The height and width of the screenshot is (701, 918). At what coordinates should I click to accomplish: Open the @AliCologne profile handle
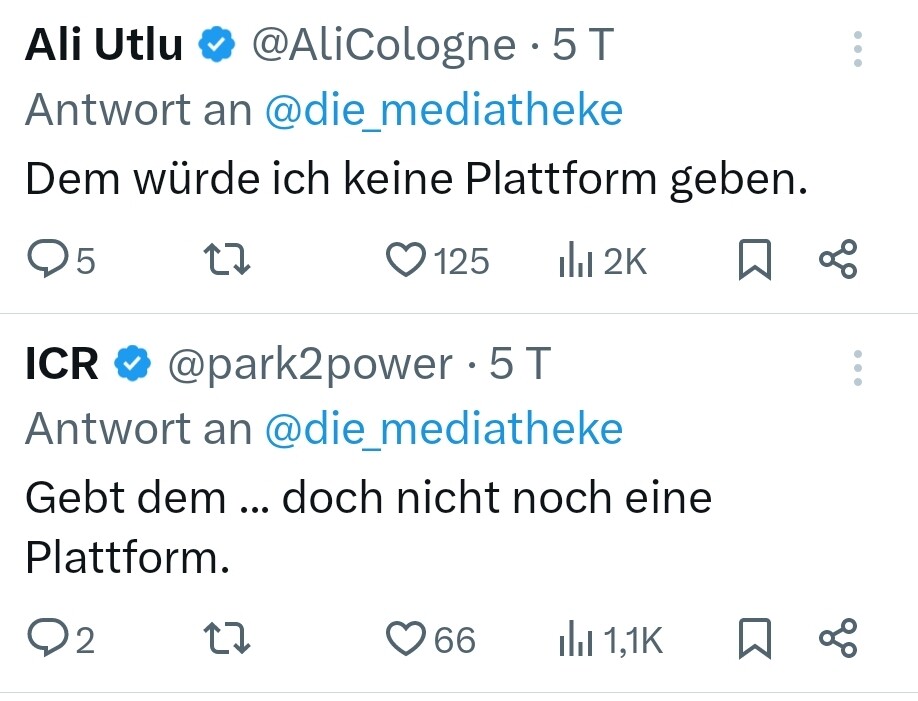pos(383,45)
